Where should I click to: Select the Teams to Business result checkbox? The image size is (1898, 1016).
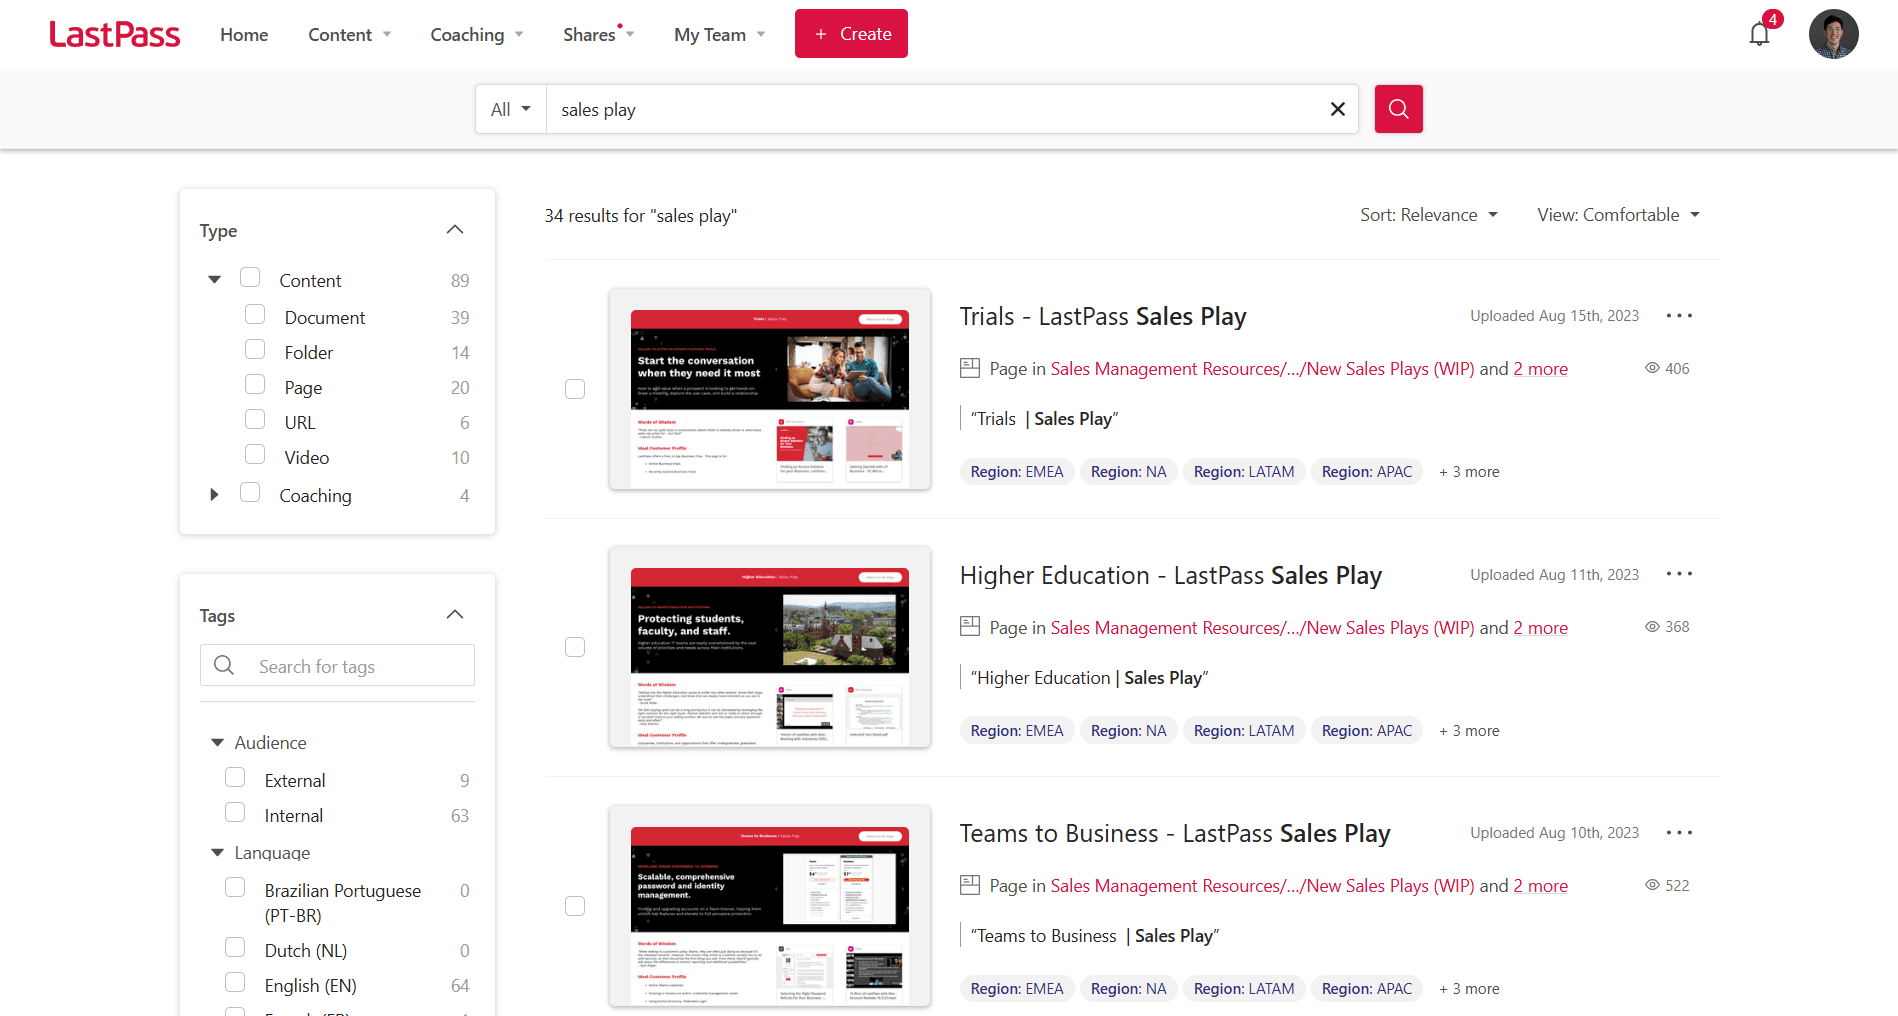coord(575,906)
